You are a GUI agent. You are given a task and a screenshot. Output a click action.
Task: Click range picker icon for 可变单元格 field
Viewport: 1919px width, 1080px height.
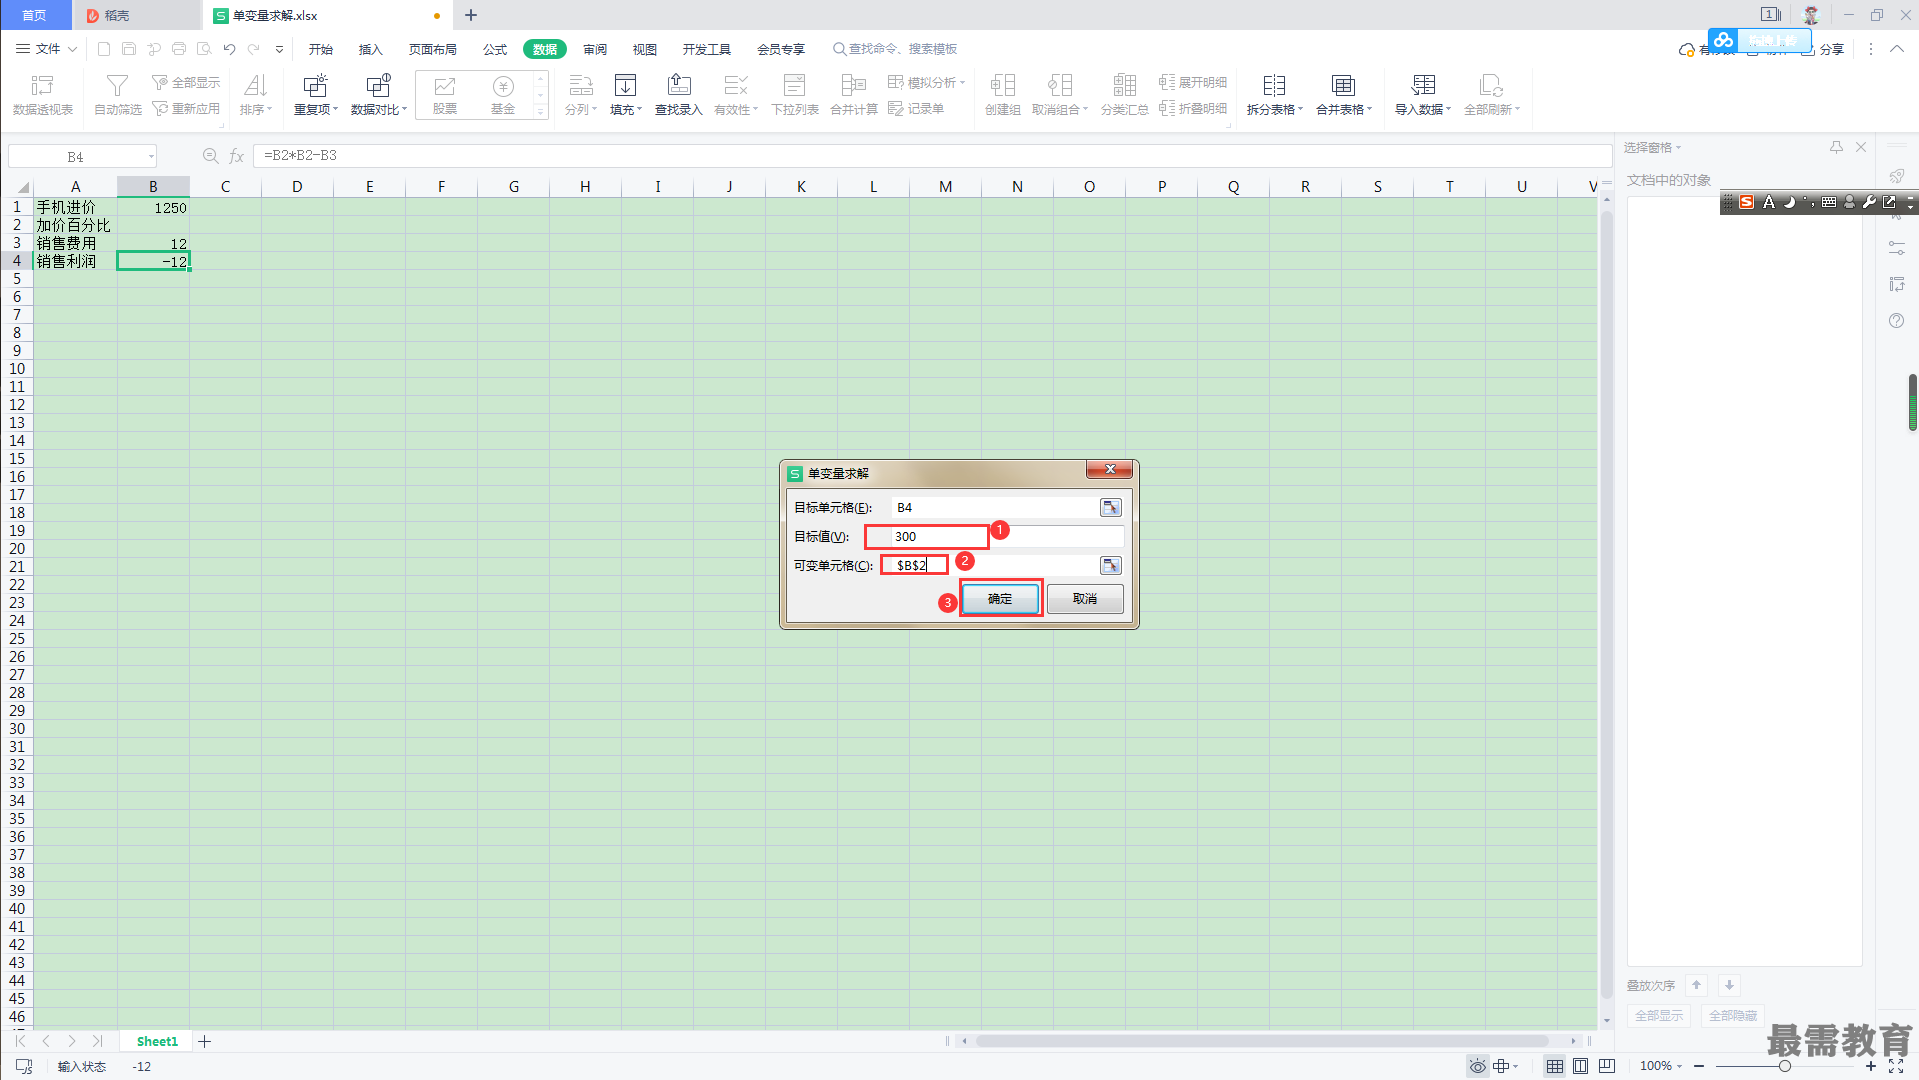(1110, 565)
